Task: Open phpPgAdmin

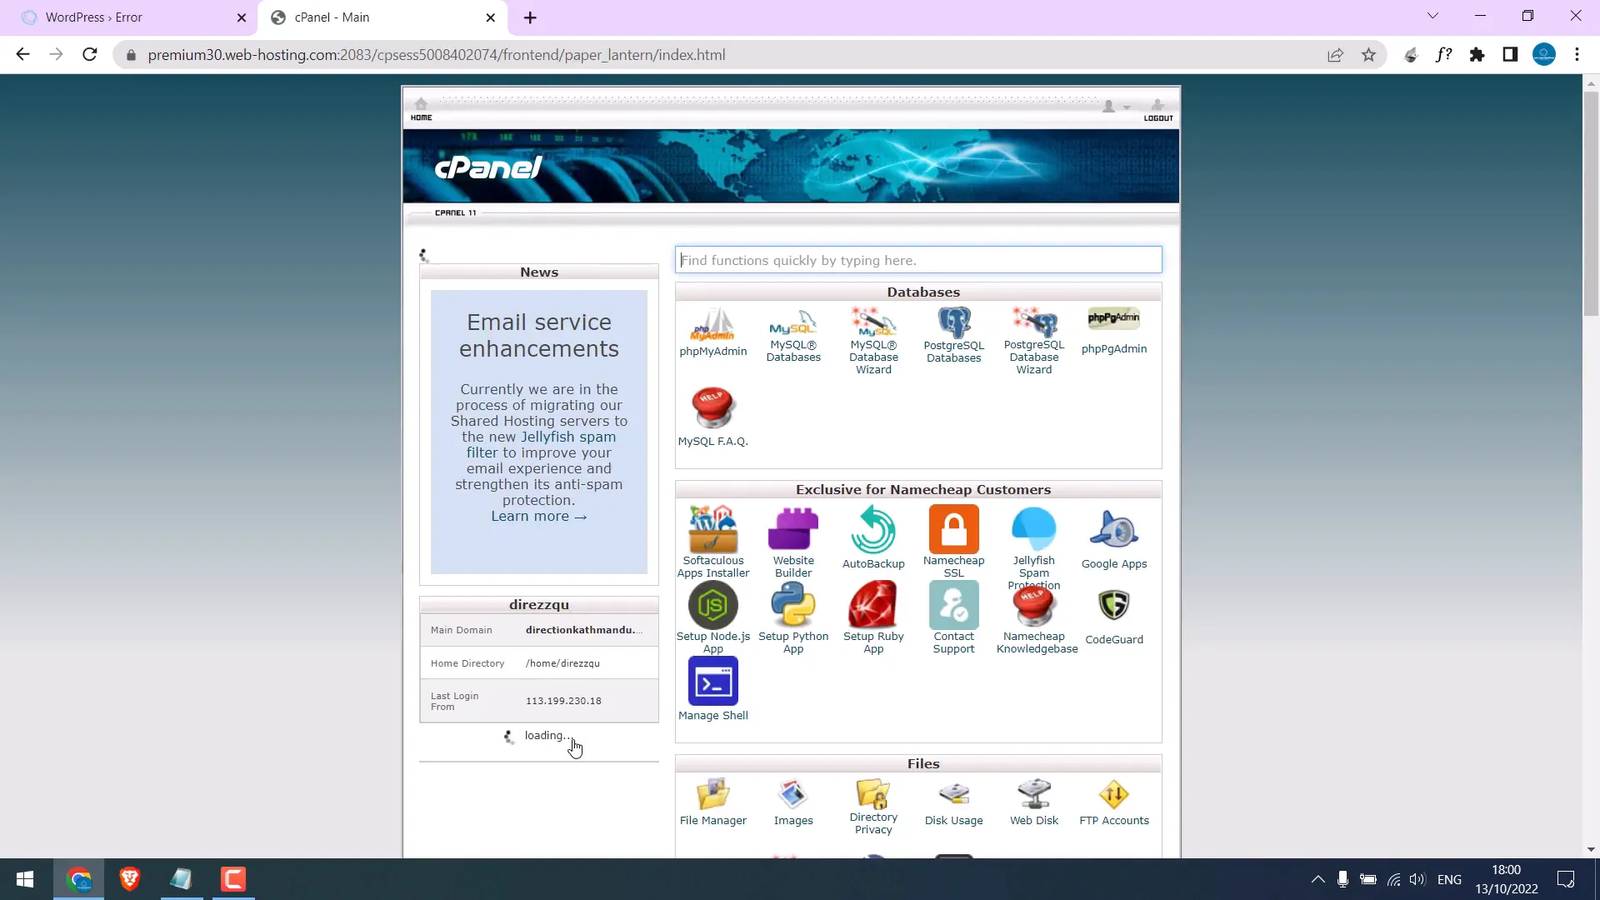Action: click(x=1114, y=332)
